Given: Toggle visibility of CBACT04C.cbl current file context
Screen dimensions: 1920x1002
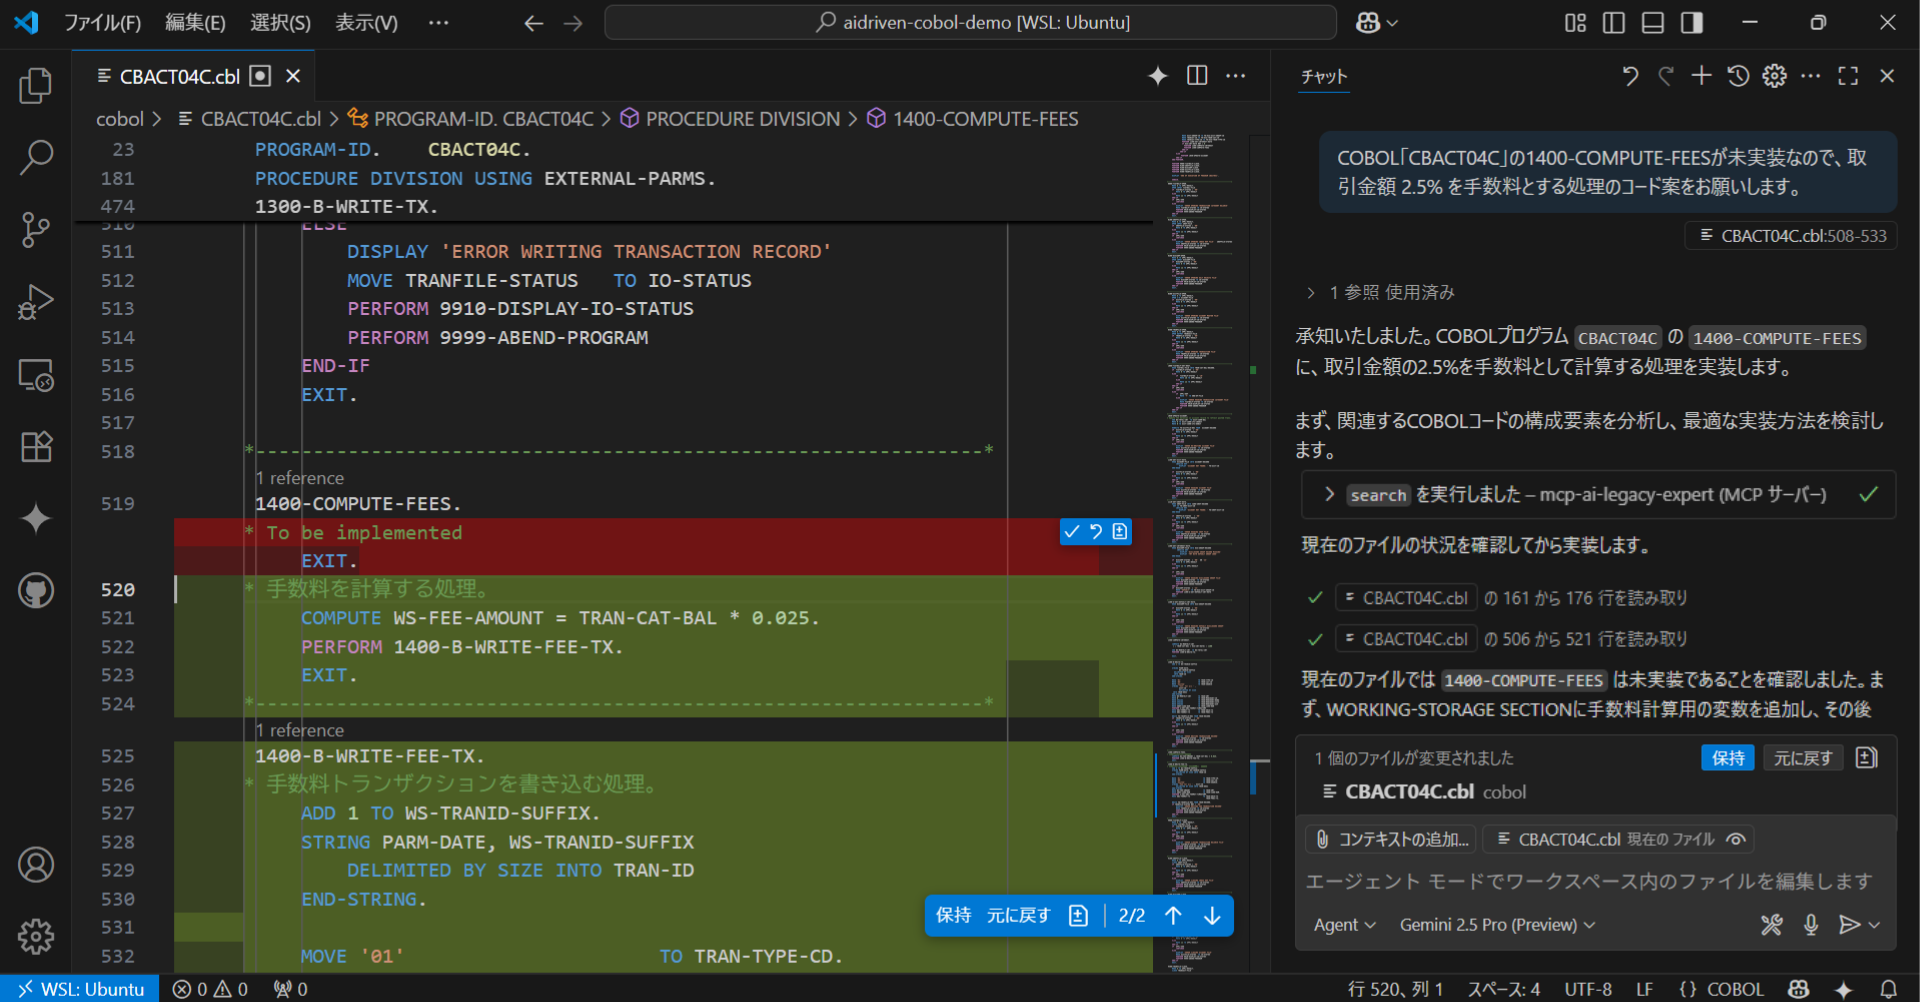Looking at the screenshot, I should pos(1737,840).
